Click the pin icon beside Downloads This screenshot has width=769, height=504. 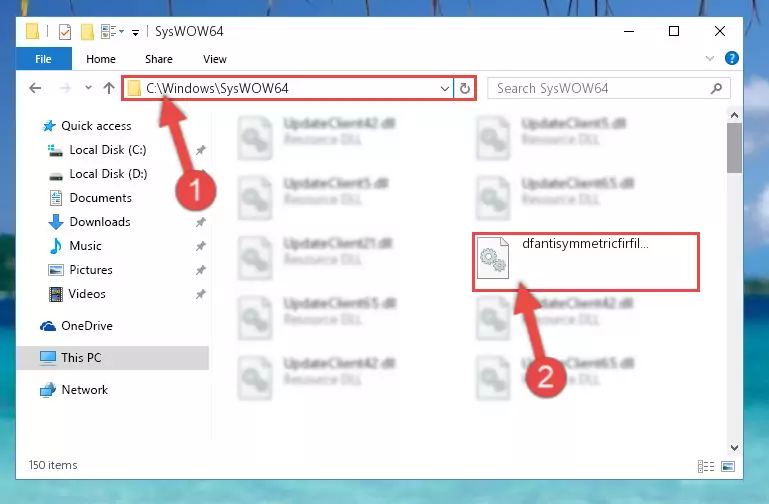tap(201, 222)
